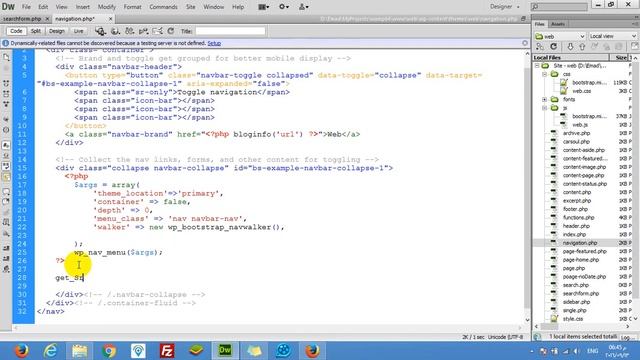Select the Files panel tab
Image resolution: width=640 pixels, height=360 pixels.
pos(540,24)
